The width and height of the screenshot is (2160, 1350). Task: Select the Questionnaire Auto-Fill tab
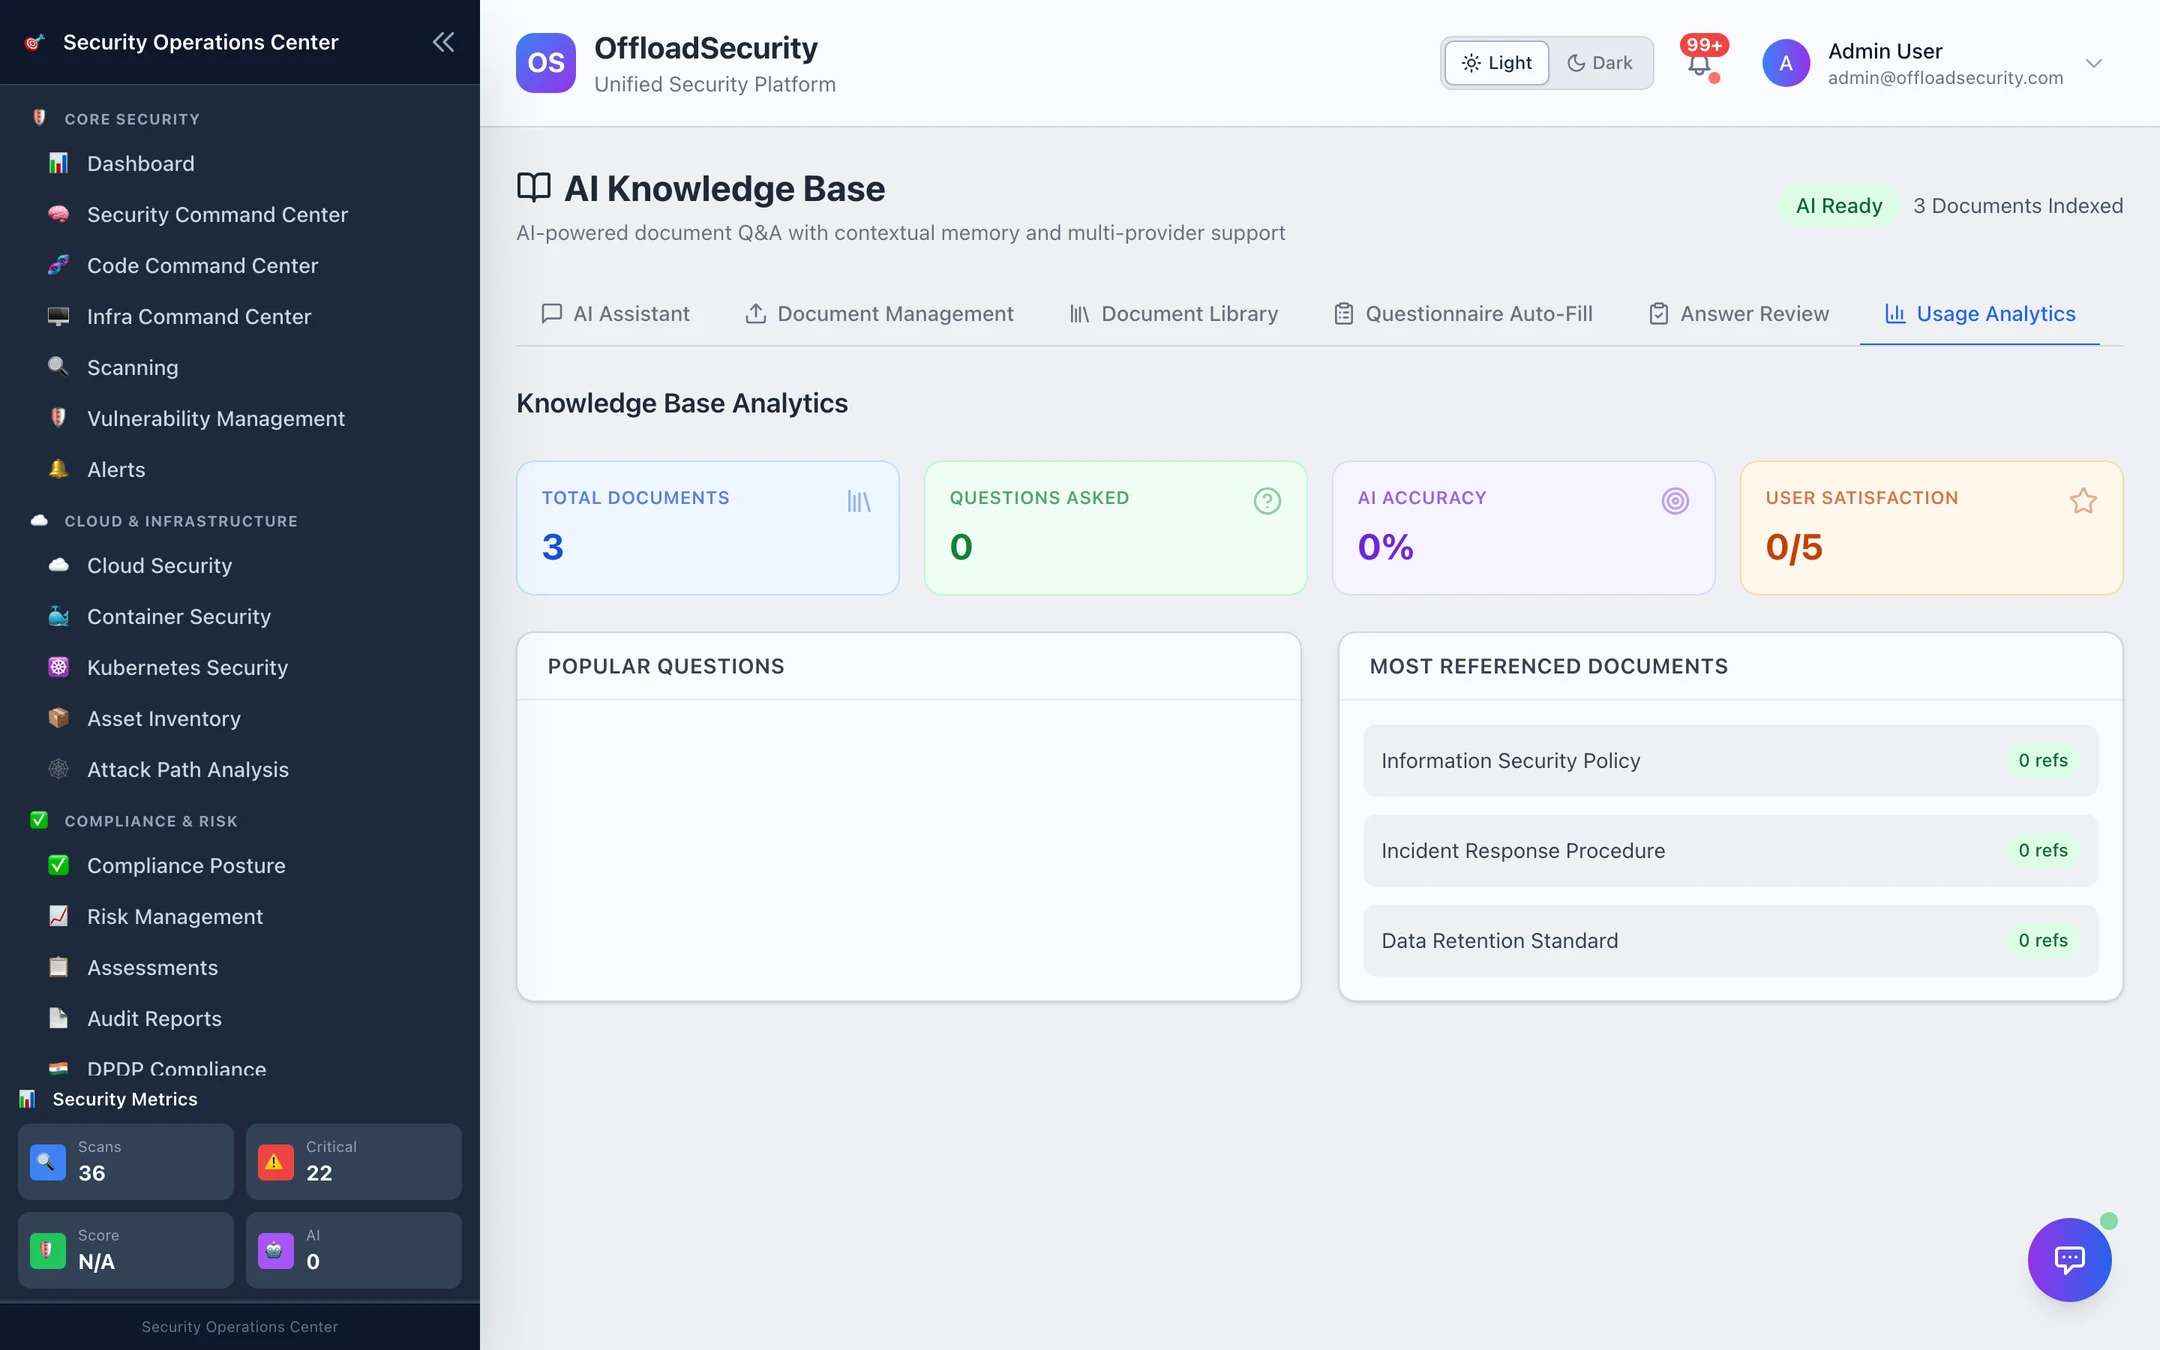(x=1463, y=314)
